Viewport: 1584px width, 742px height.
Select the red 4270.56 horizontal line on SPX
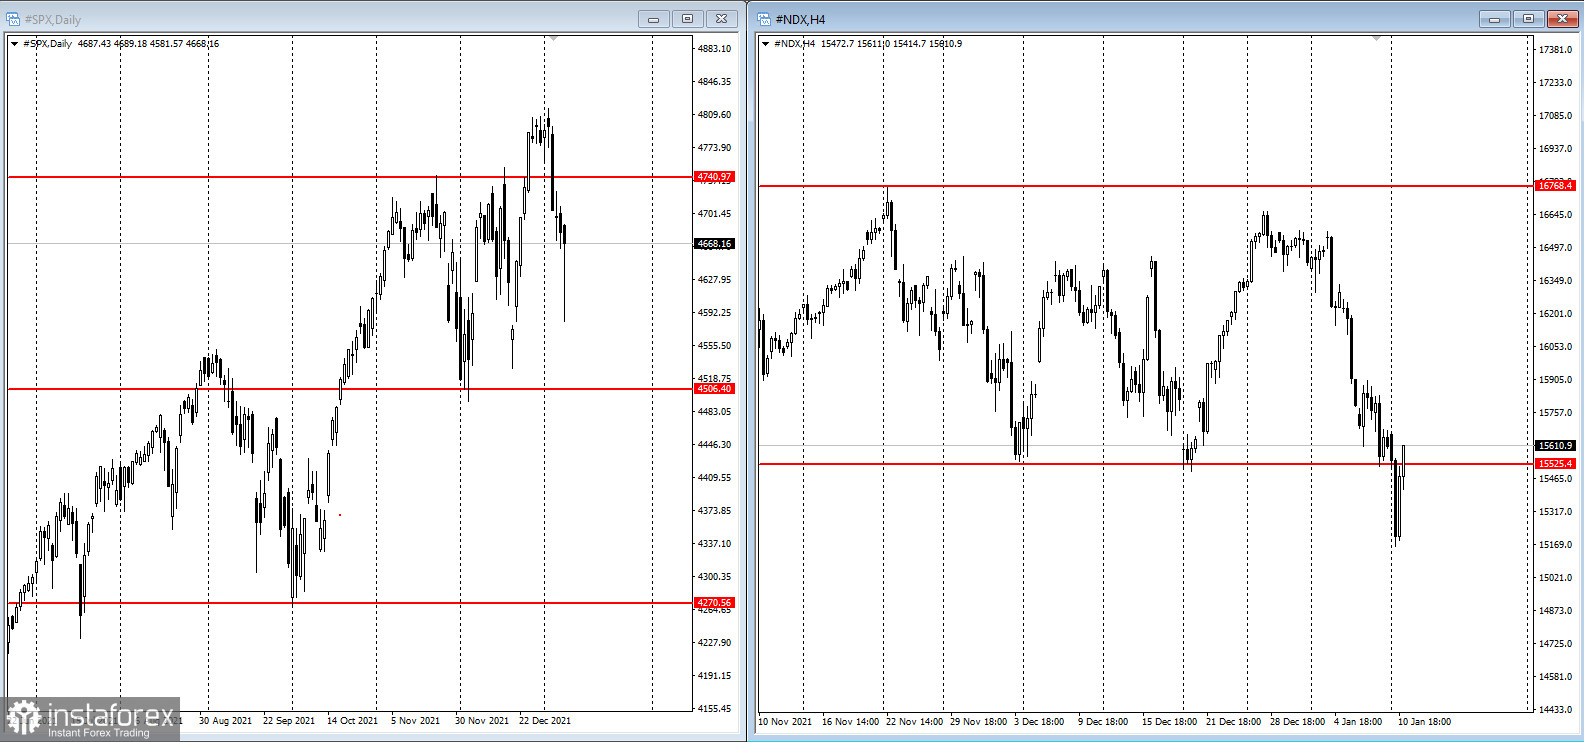click(350, 603)
